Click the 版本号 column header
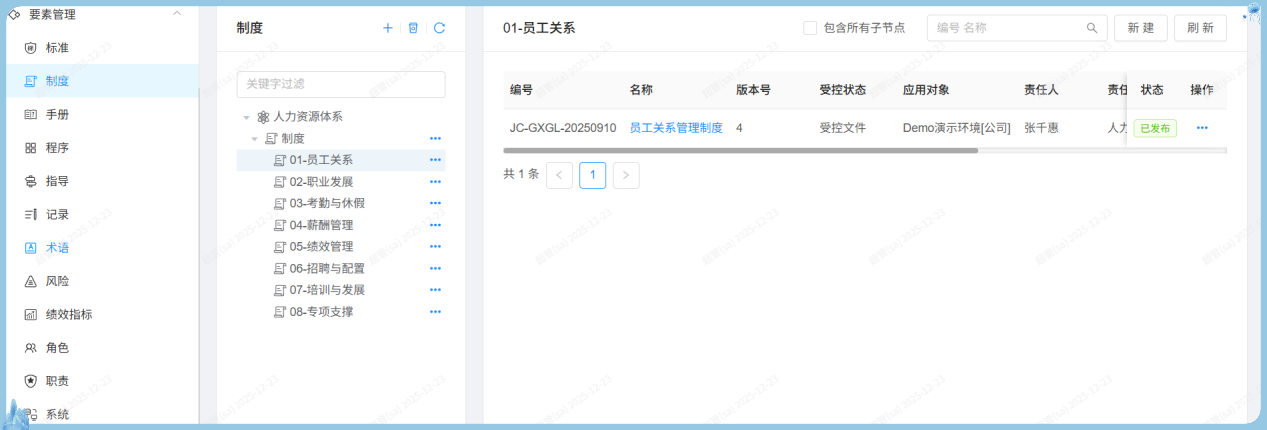1267x430 pixels. click(x=753, y=90)
